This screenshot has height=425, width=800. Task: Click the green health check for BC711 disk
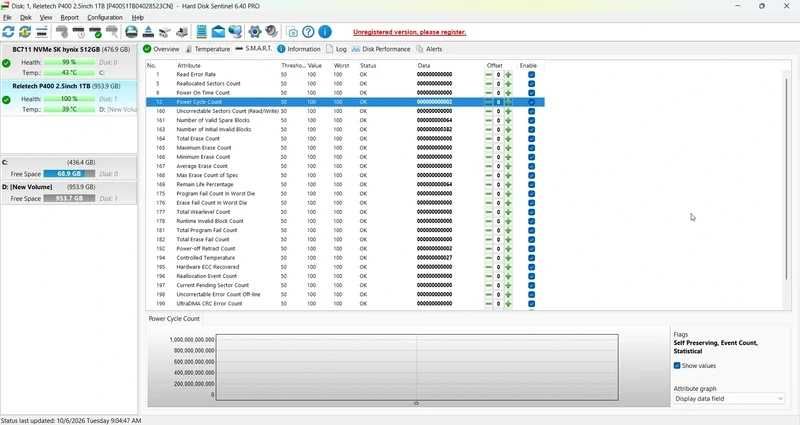6,63
